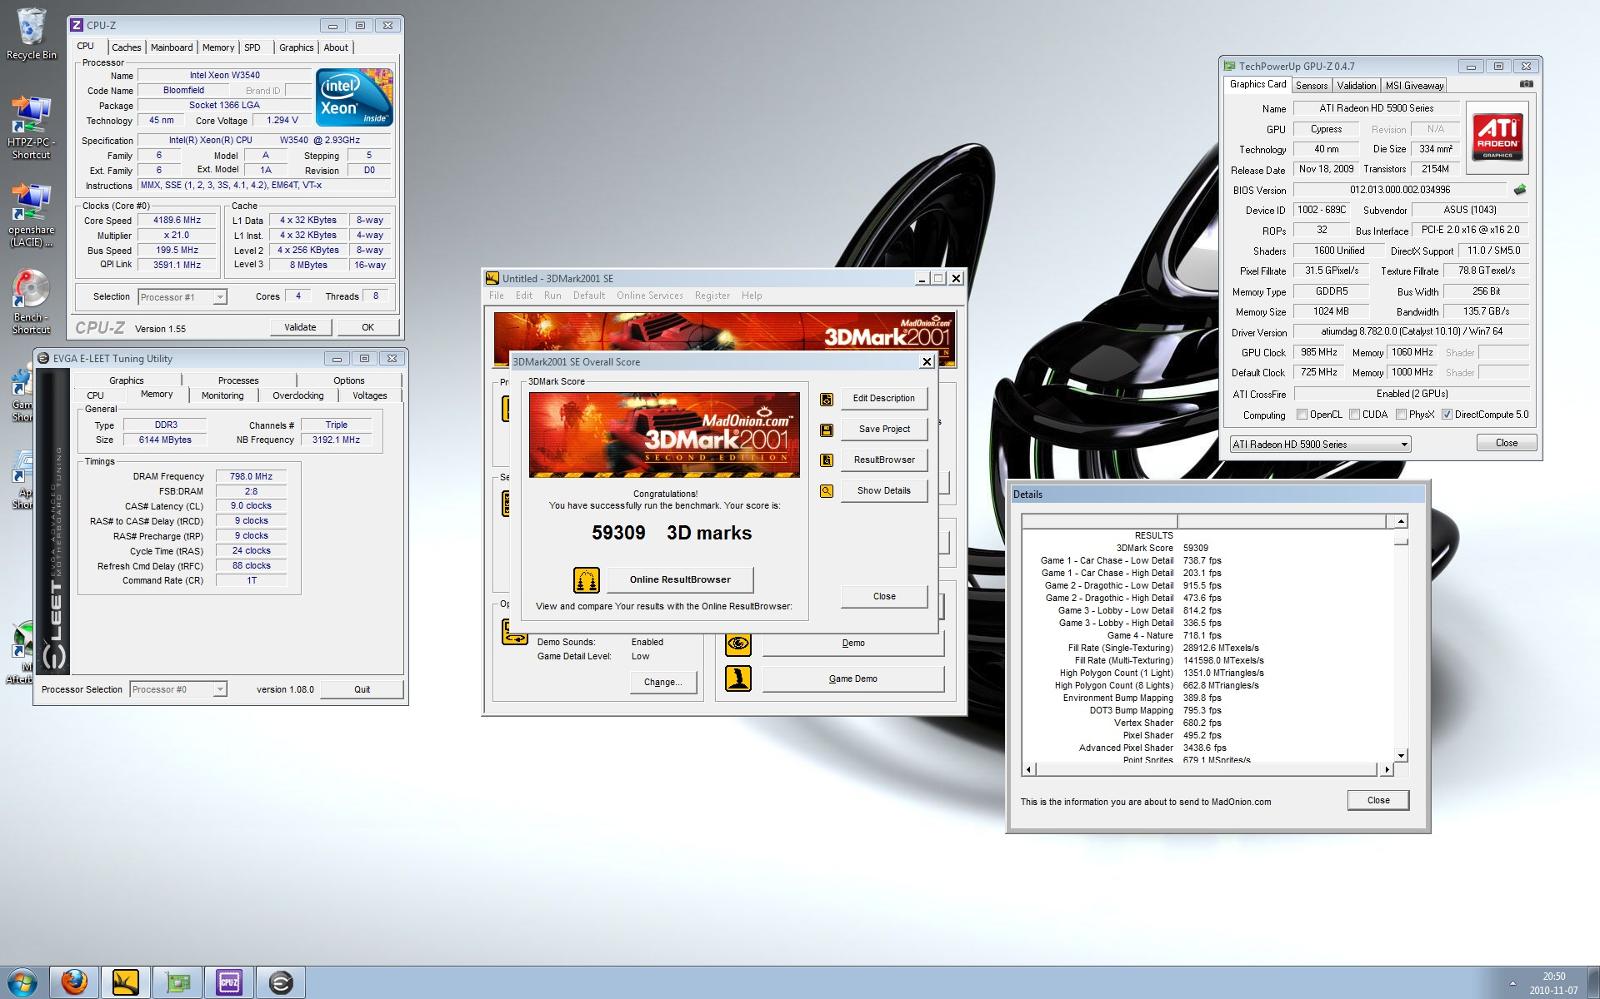1600x999 pixels.
Task: Click taskbar clock showing 20:50
Action: [1553, 976]
